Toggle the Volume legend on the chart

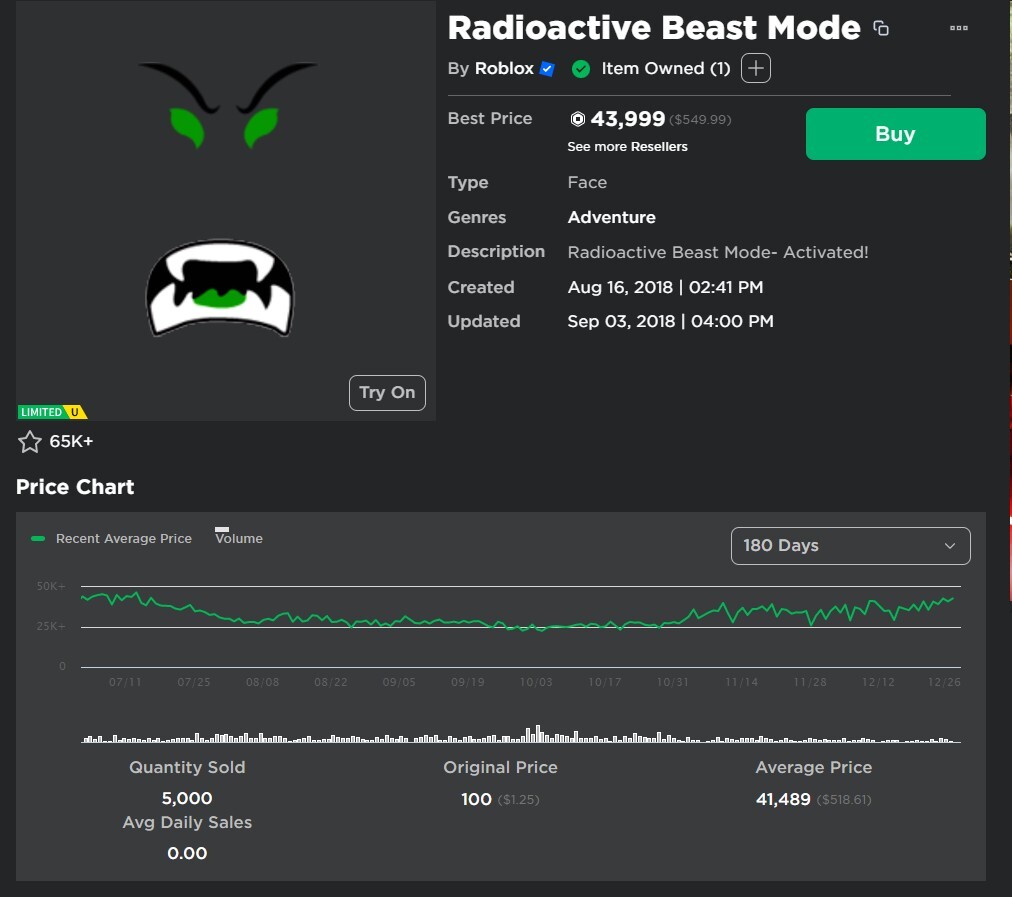[x=238, y=538]
